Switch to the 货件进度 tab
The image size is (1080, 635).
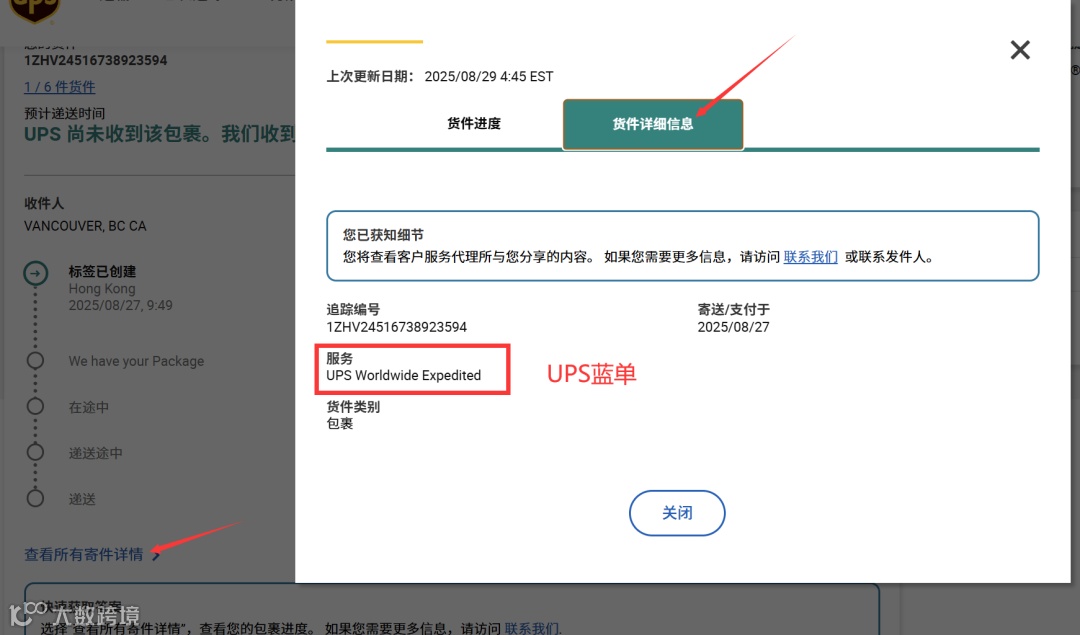click(x=474, y=124)
